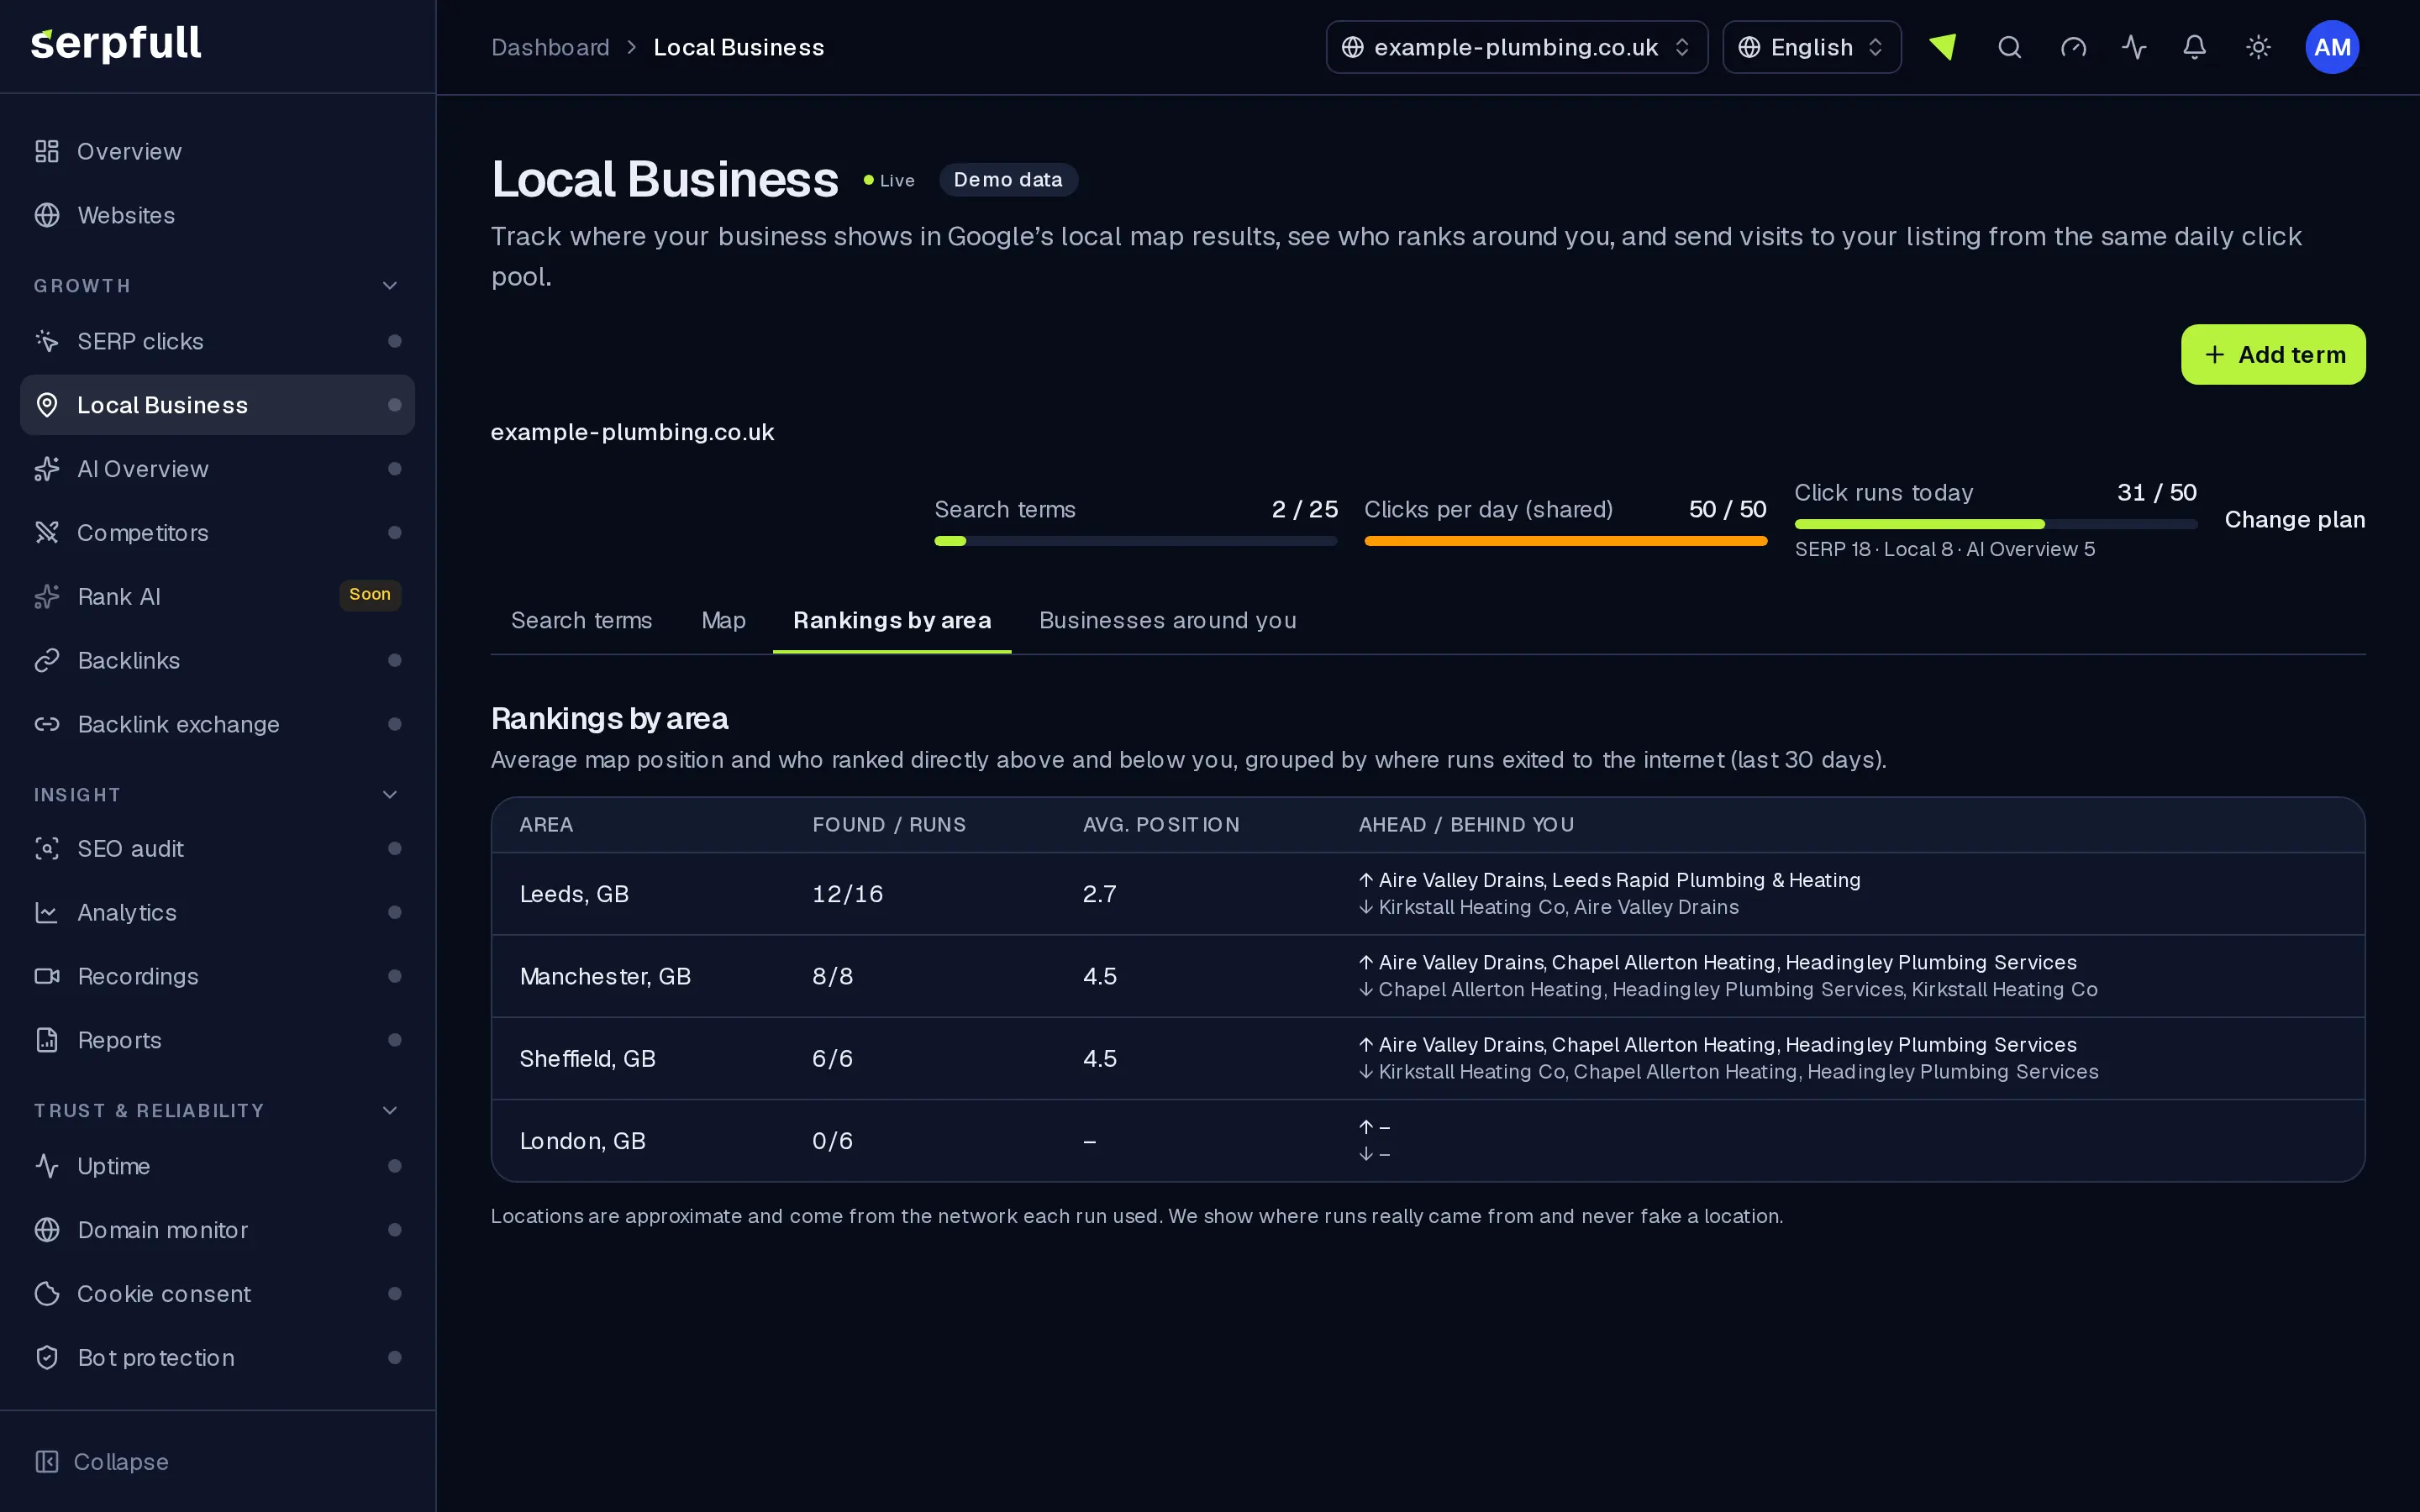Viewport: 2420px width, 1512px height.
Task: Click the speed gauge icon in header
Action: [x=2073, y=47]
